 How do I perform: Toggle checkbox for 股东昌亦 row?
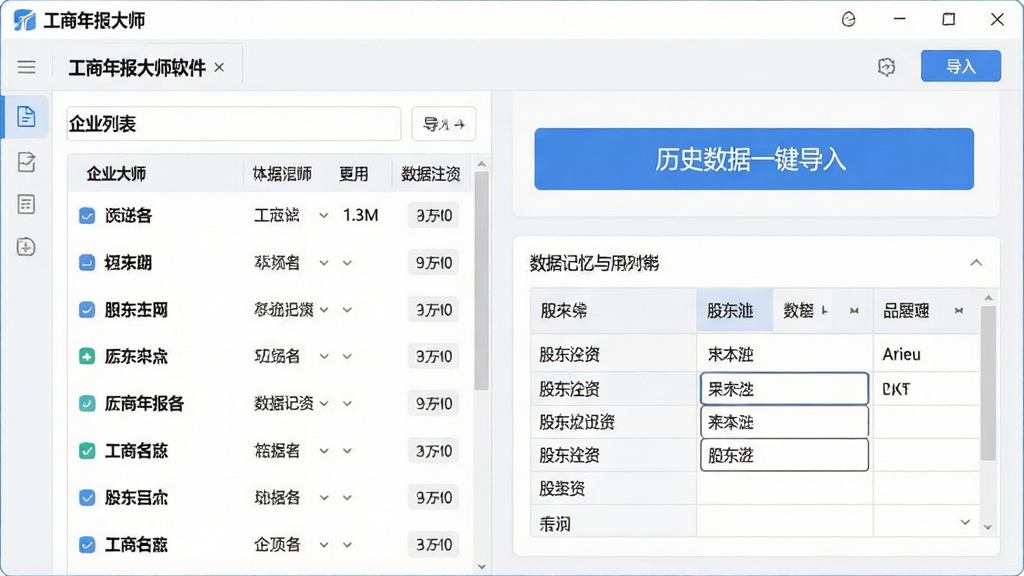(87, 498)
